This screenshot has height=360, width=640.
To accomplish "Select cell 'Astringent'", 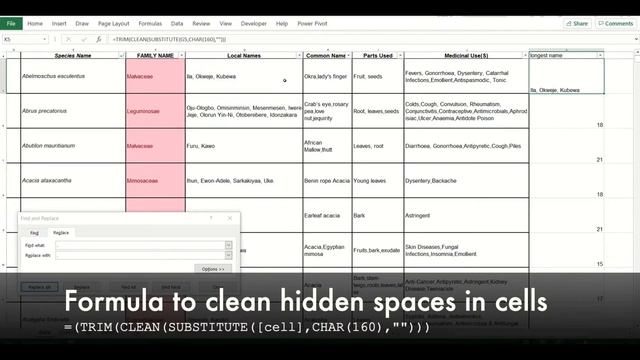I will 467,216.
